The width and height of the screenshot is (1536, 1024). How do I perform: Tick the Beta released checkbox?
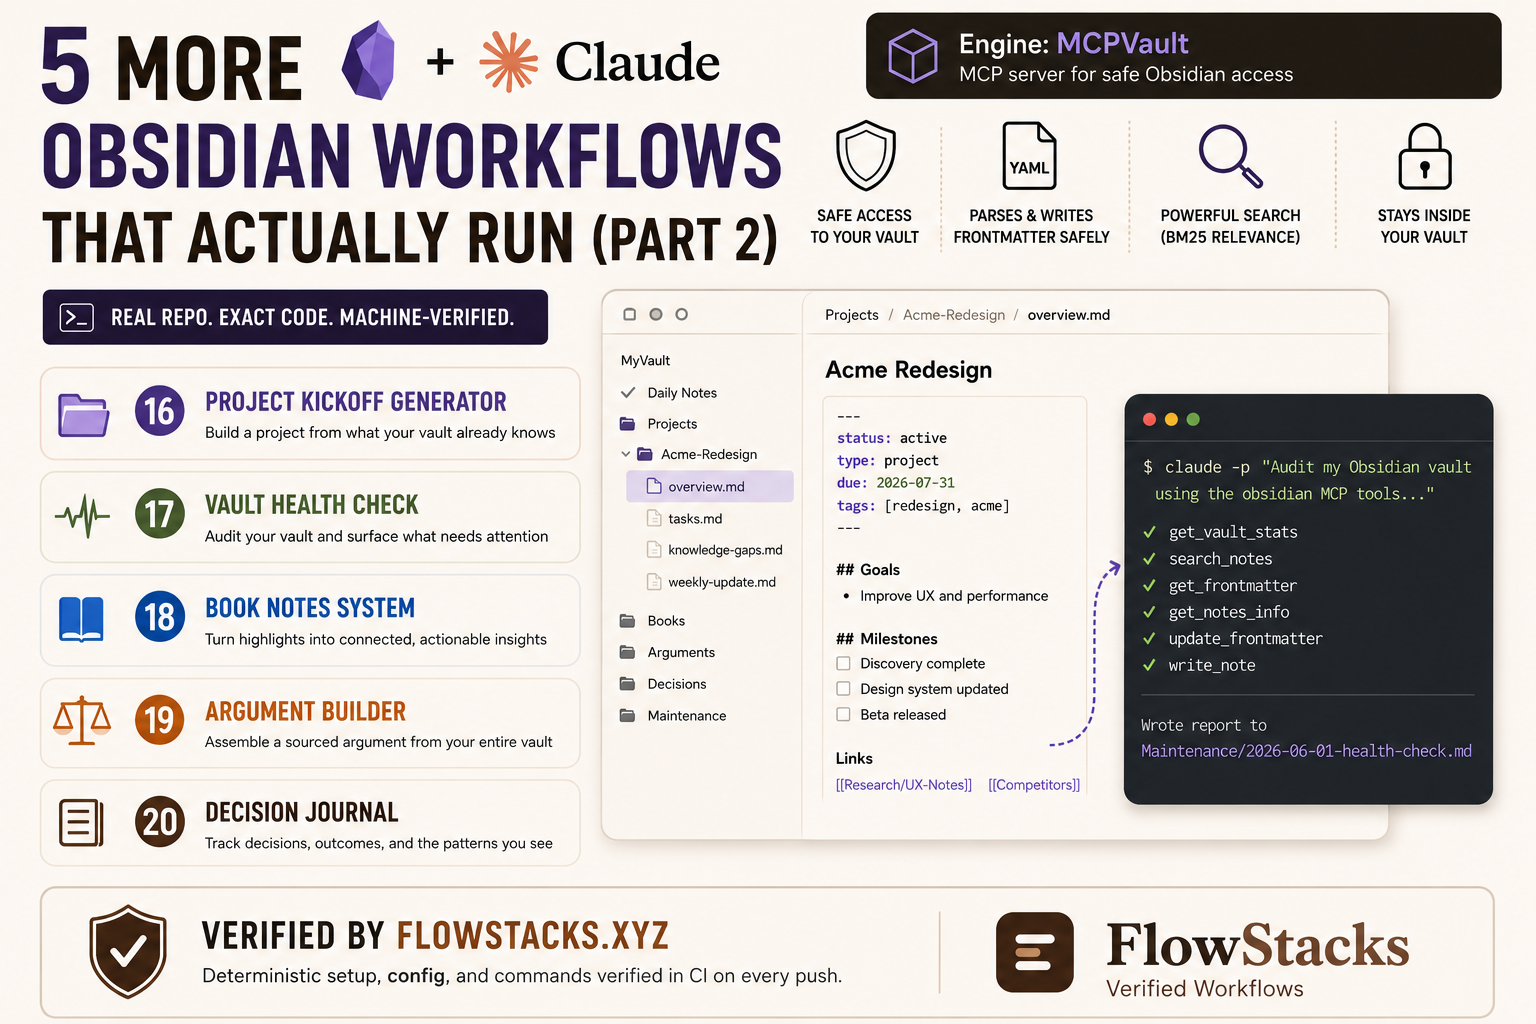point(843,715)
